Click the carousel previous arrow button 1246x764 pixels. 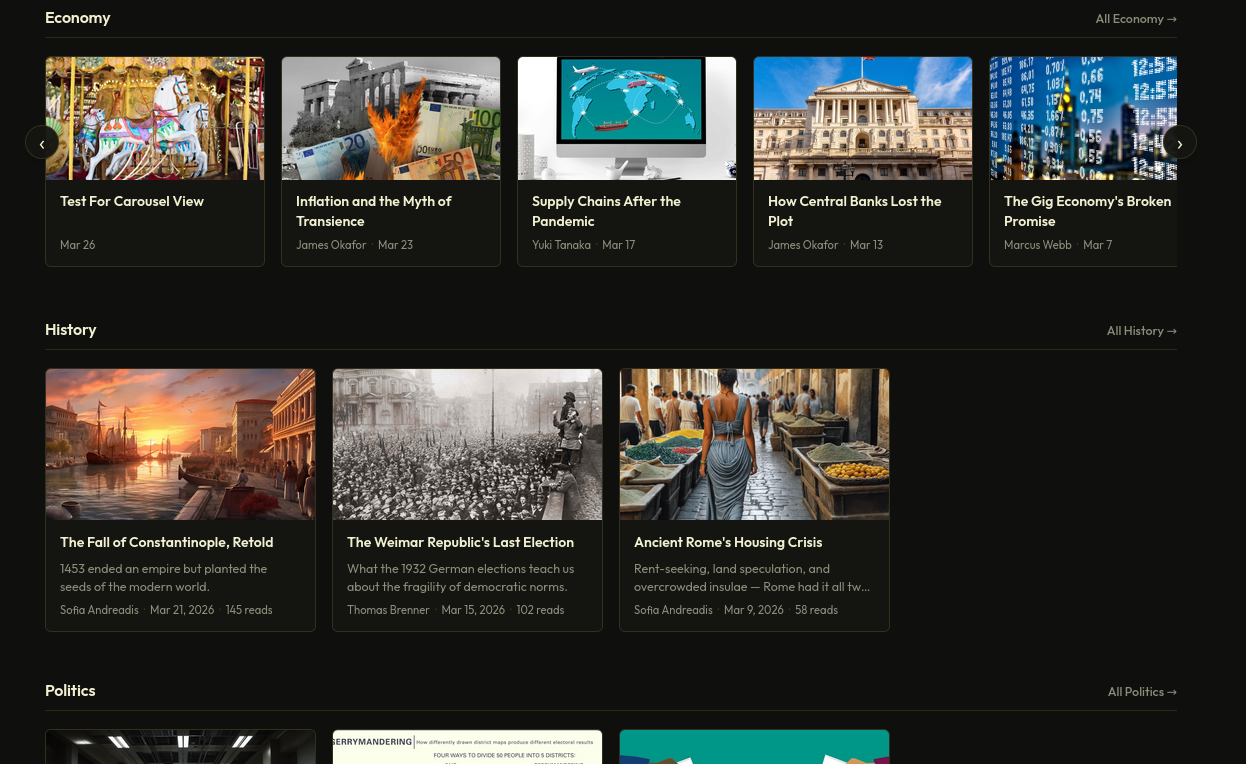click(x=42, y=143)
